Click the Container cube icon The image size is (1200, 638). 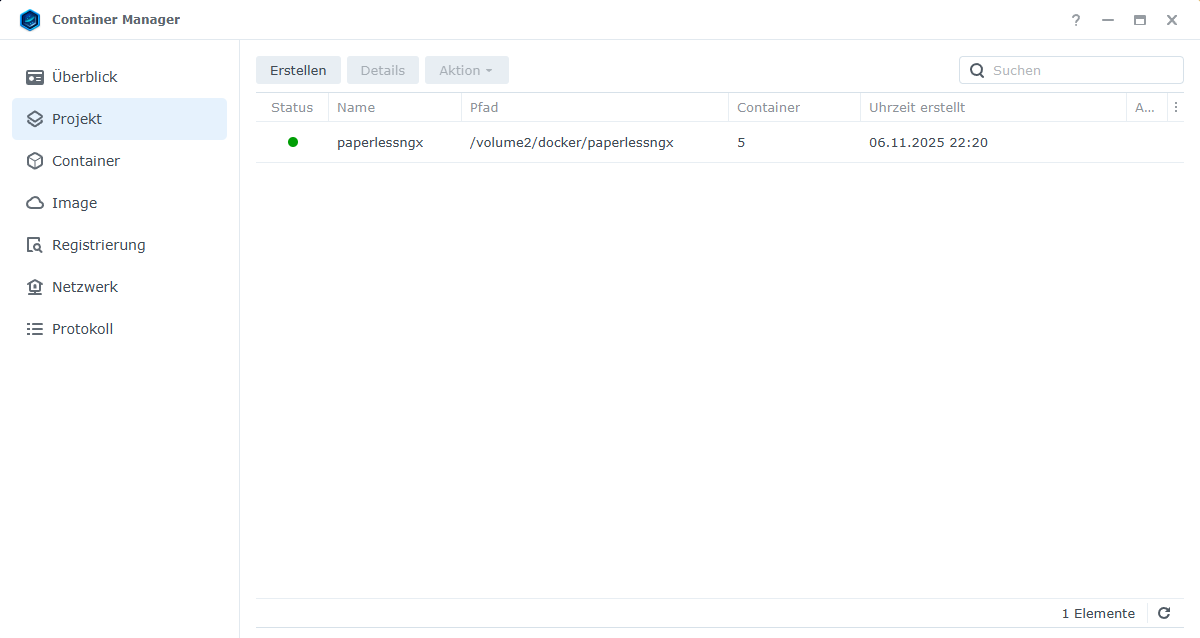(35, 161)
